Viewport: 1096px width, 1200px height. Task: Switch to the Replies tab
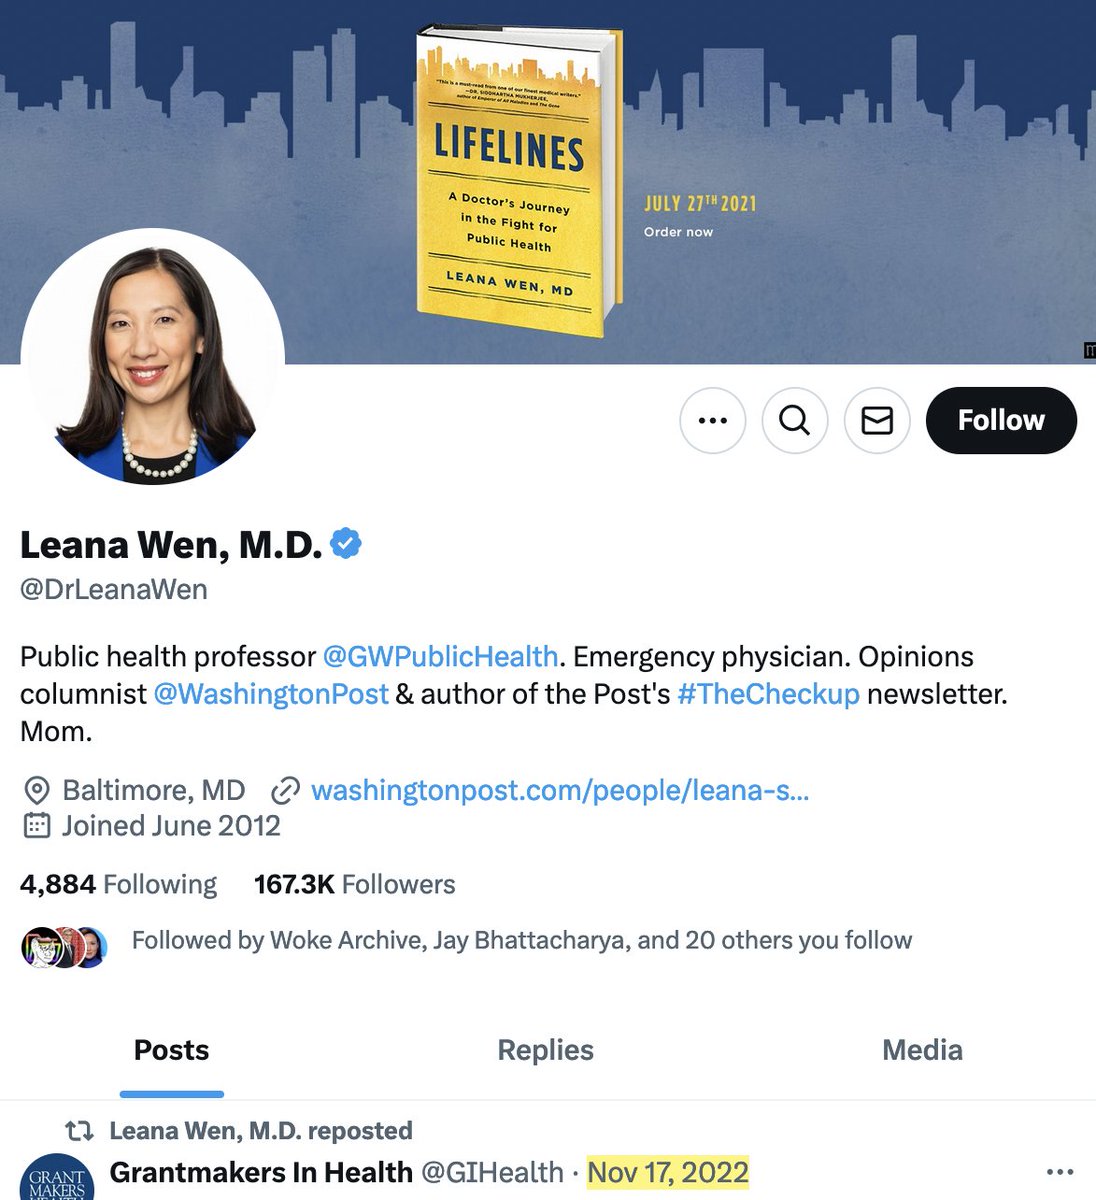tap(545, 1050)
